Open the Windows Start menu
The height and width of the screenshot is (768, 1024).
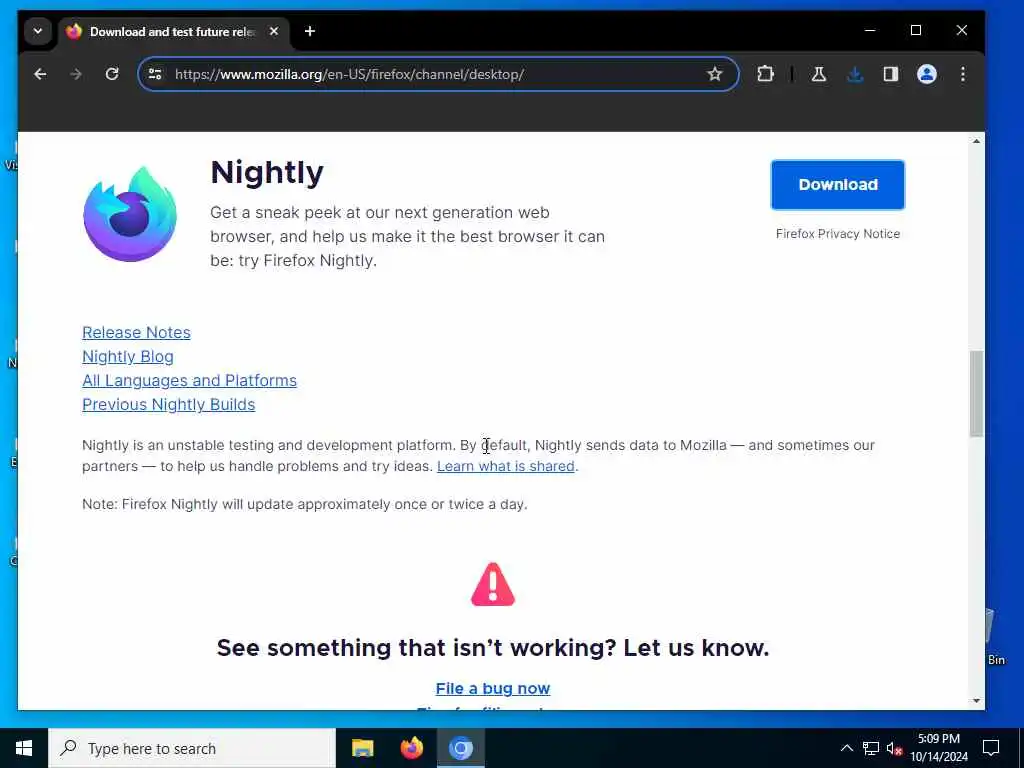point(24,748)
